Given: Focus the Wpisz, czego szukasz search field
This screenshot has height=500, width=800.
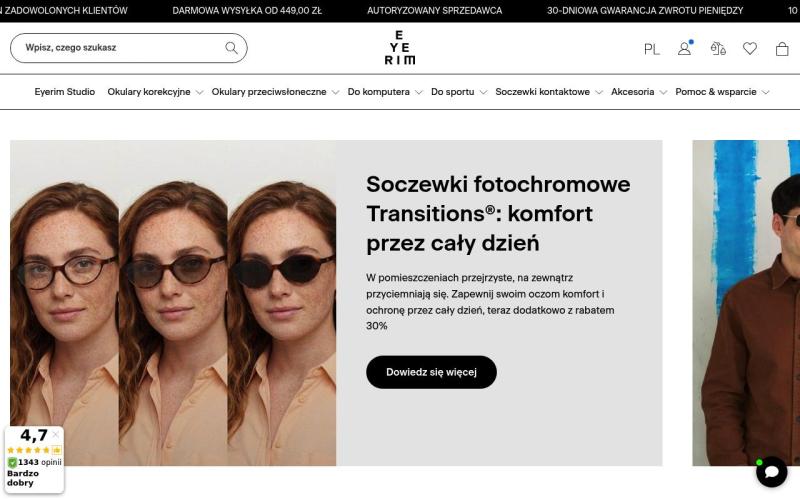Looking at the screenshot, I should click(x=129, y=48).
